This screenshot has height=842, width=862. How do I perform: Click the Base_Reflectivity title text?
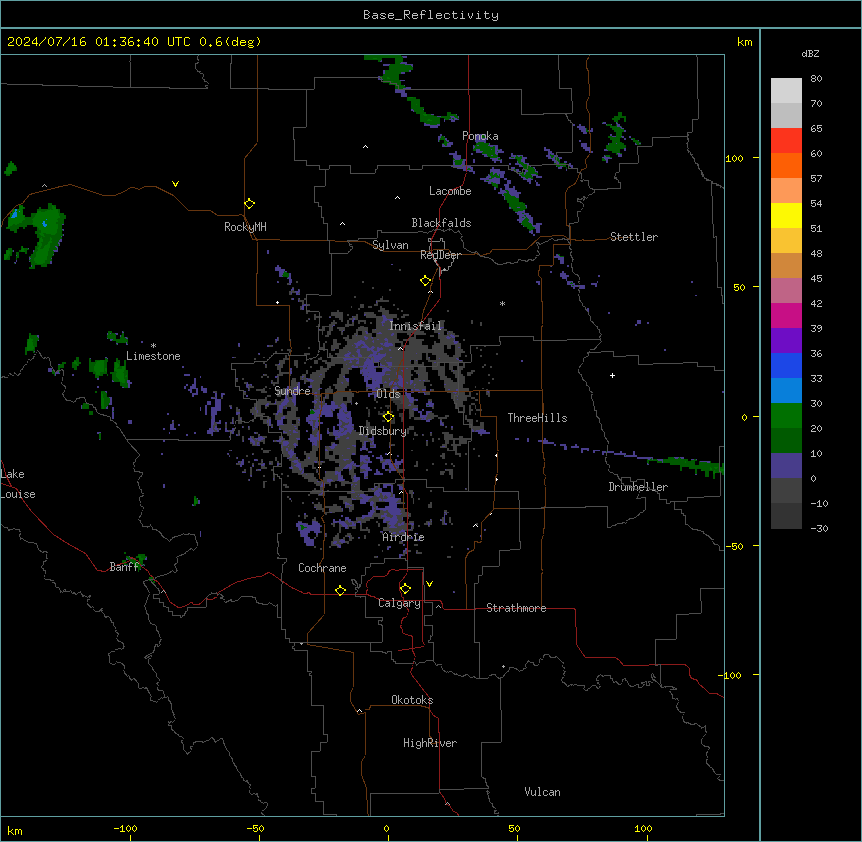coord(431,15)
